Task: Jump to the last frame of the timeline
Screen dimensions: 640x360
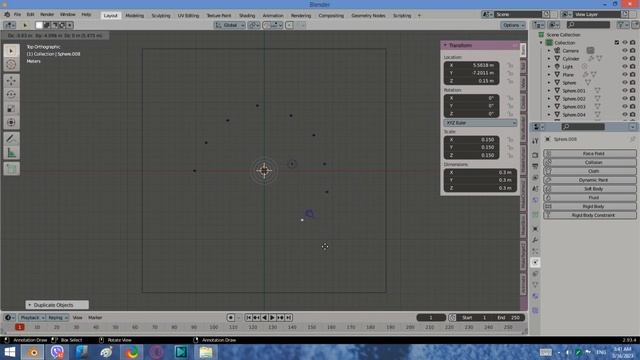Action: (x=288, y=318)
